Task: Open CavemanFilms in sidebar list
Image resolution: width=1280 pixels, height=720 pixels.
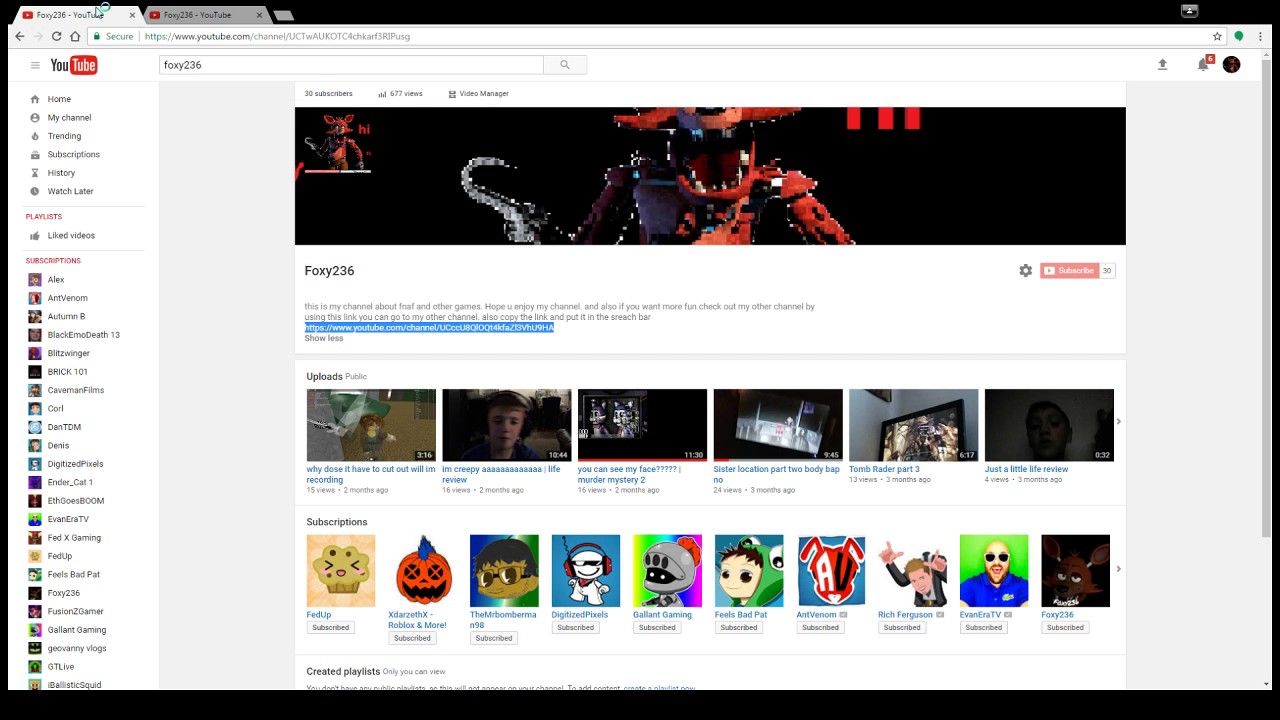Action: (x=75, y=390)
